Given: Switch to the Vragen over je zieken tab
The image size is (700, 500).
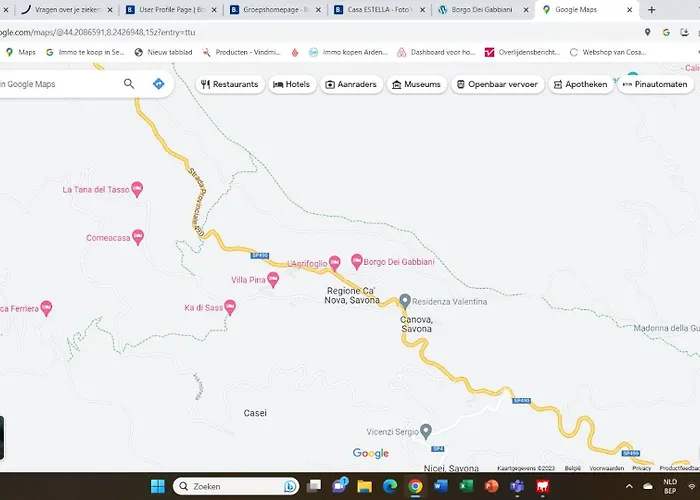Looking at the screenshot, I should 67,9.
